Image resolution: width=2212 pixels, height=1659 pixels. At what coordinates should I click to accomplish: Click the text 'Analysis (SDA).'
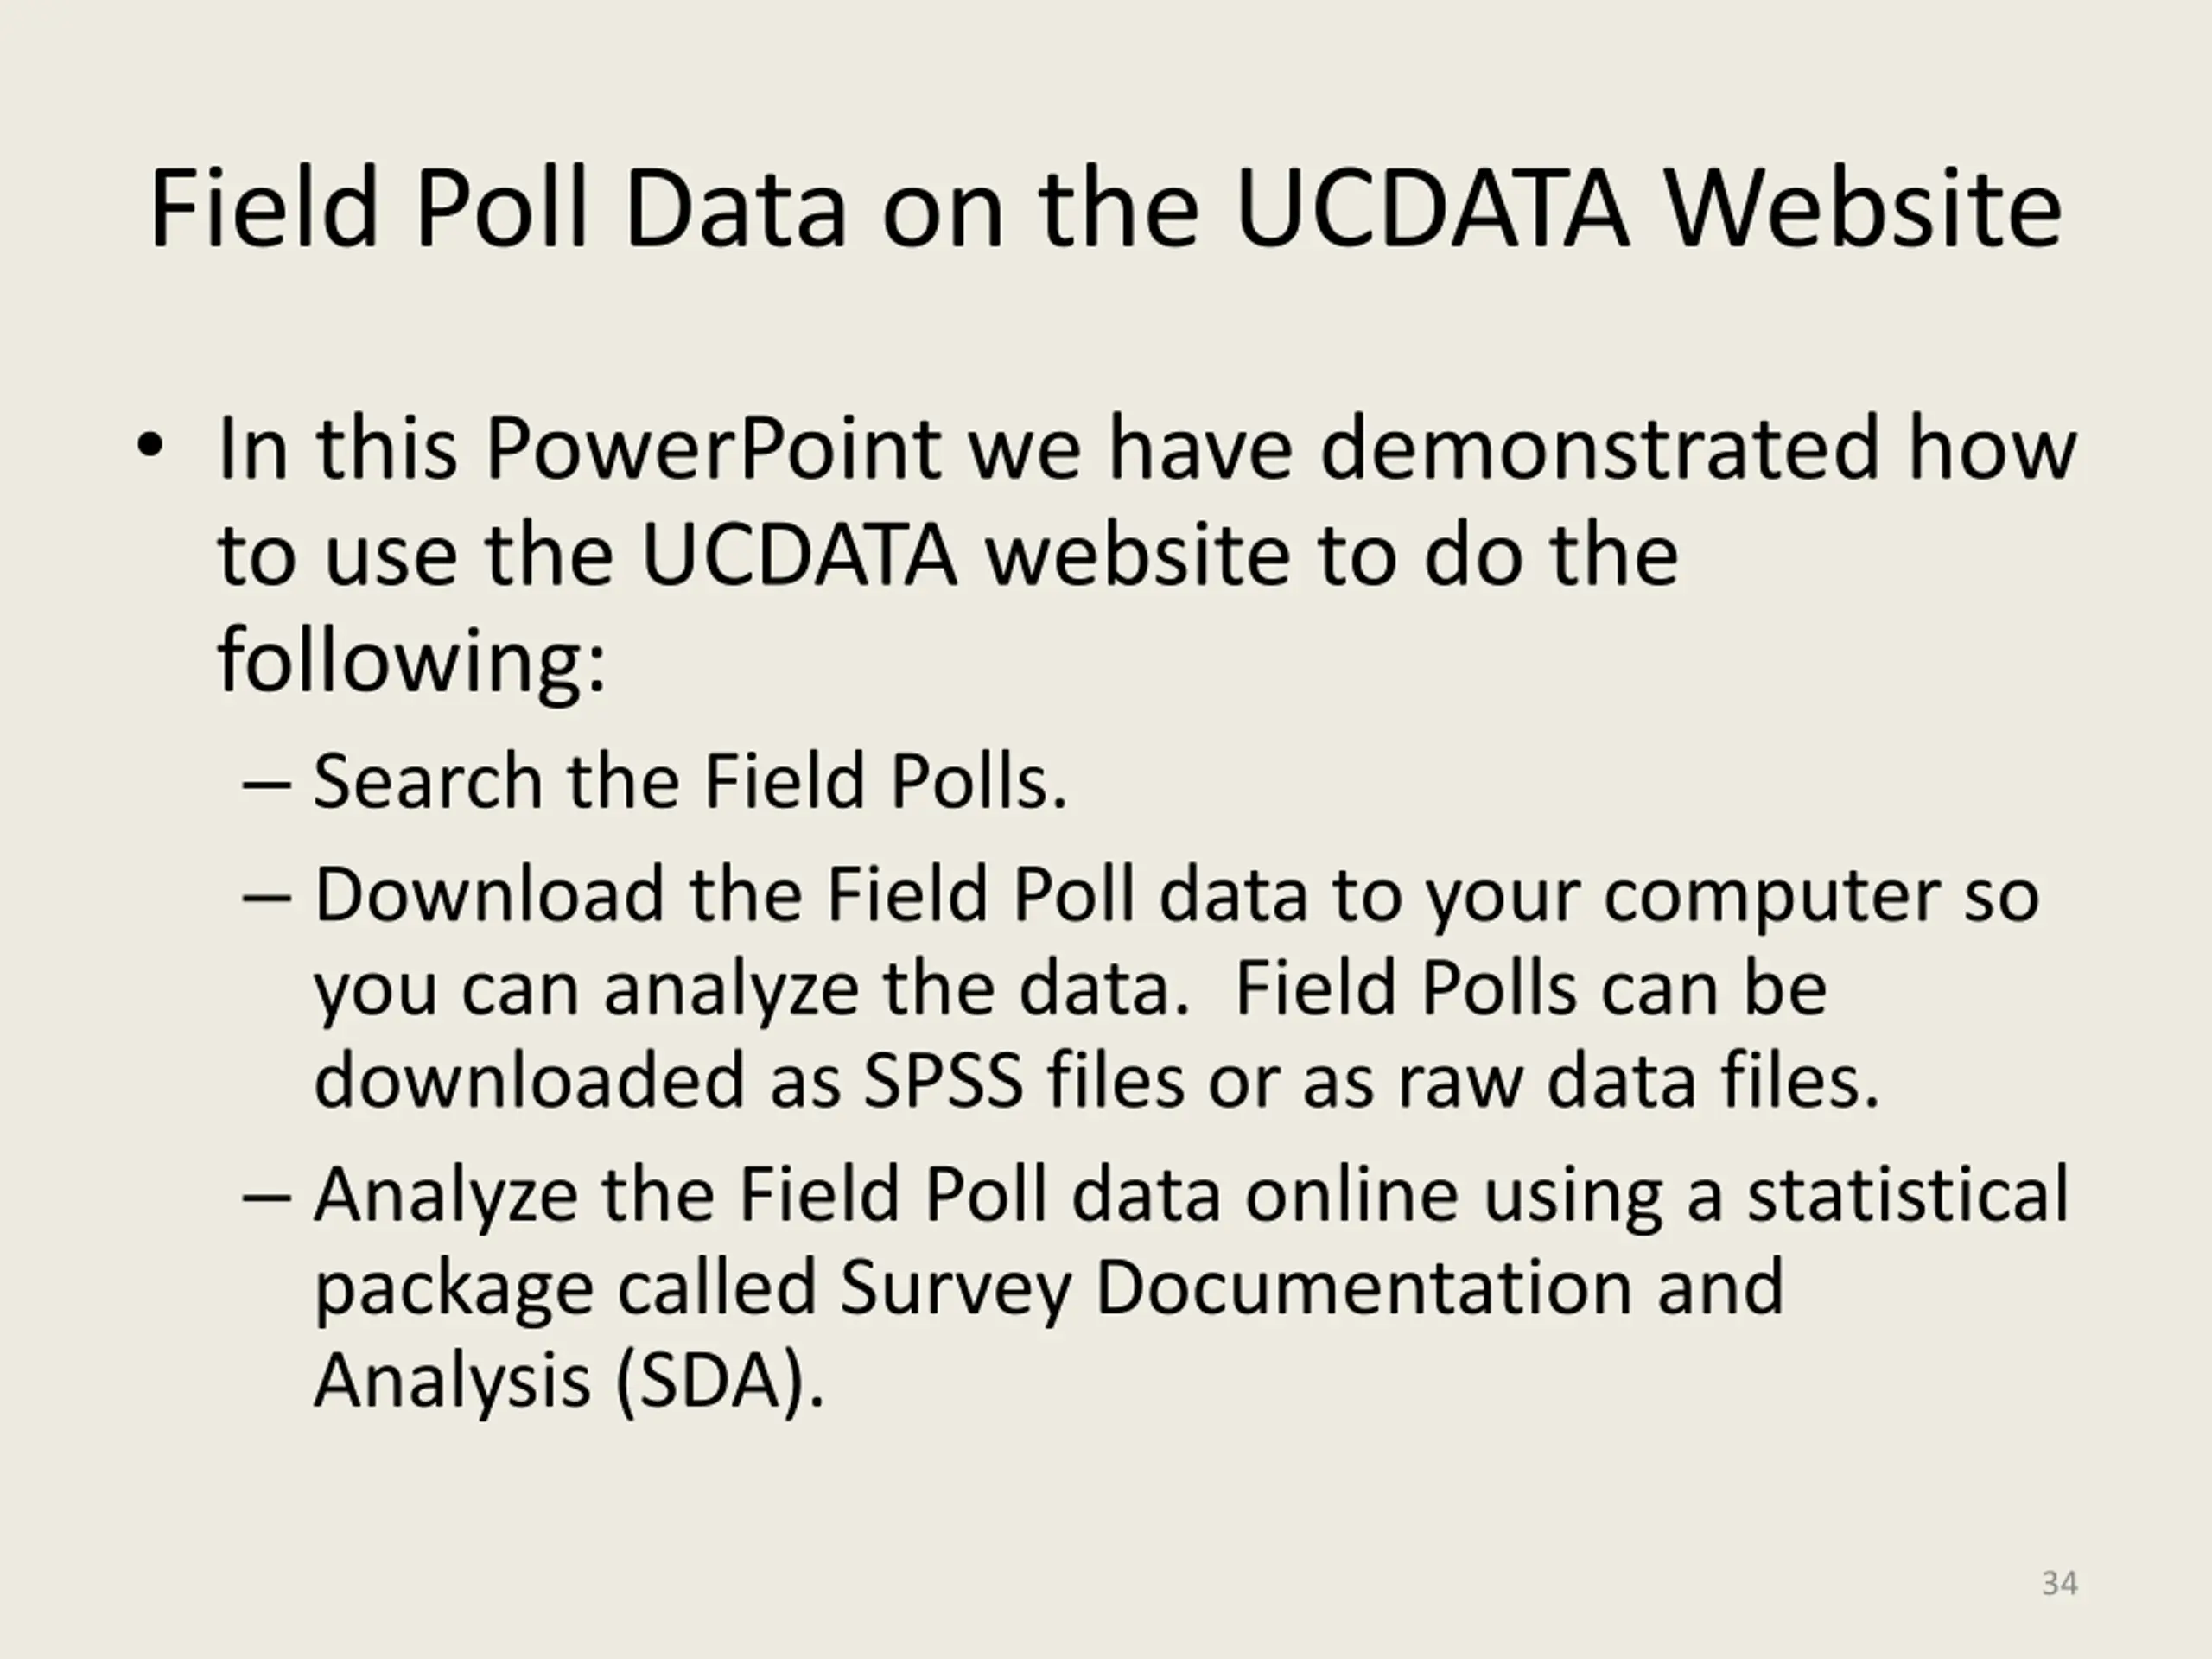coord(569,1381)
